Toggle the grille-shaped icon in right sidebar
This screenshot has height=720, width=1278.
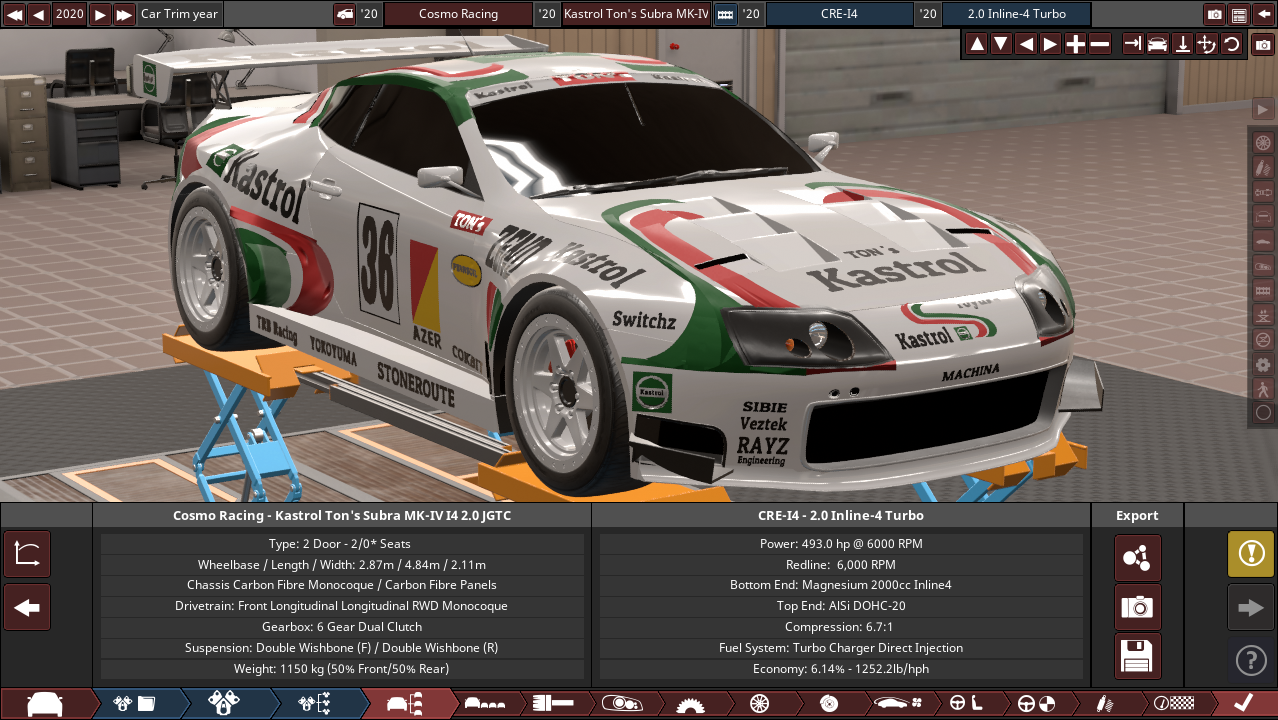pos(1263,290)
